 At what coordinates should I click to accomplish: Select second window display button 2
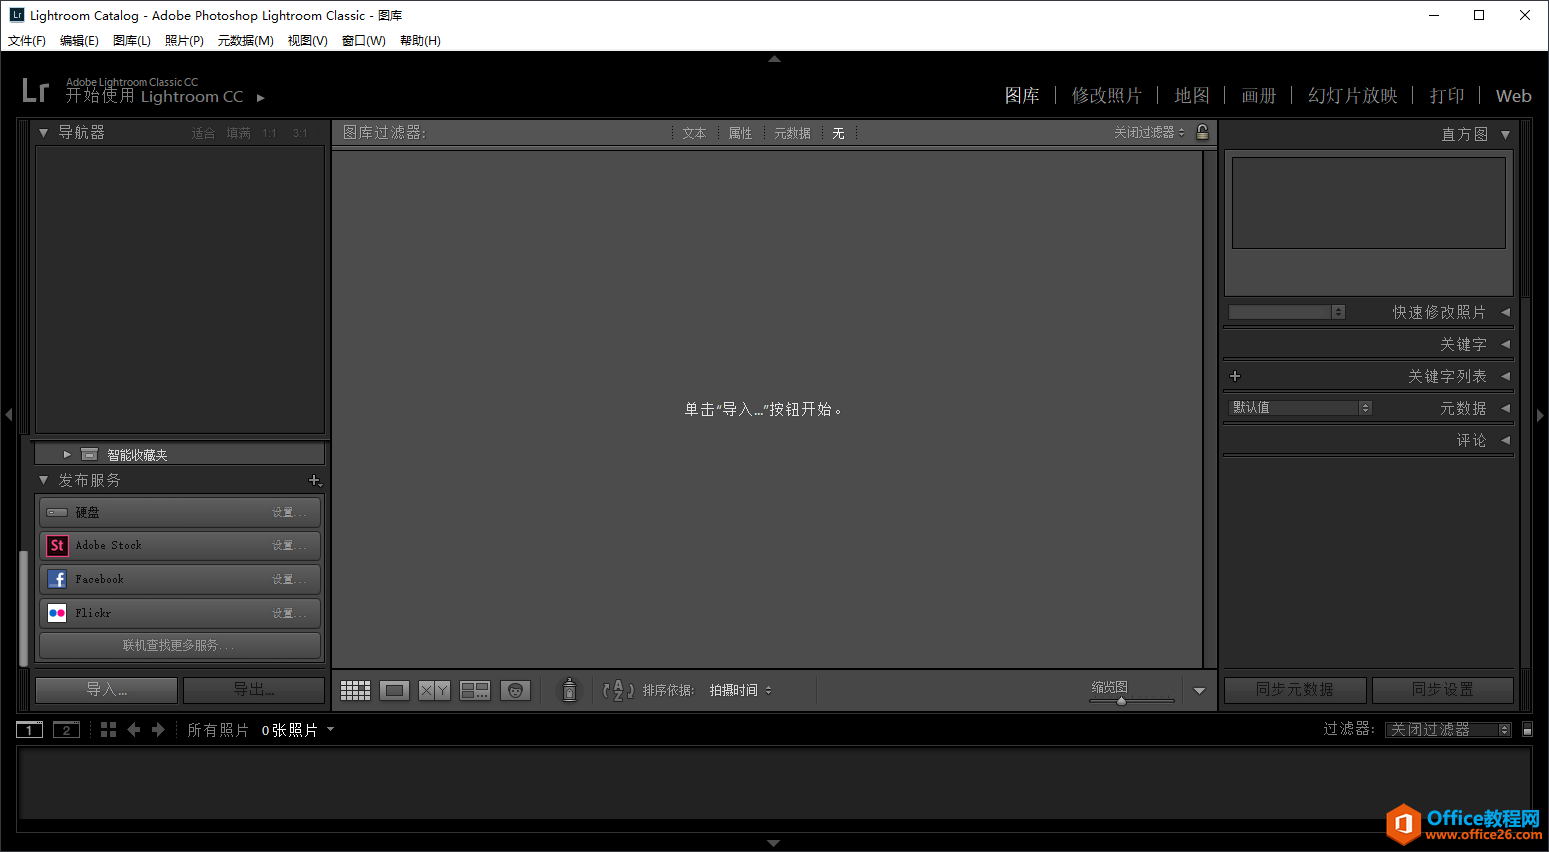pos(66,730)
